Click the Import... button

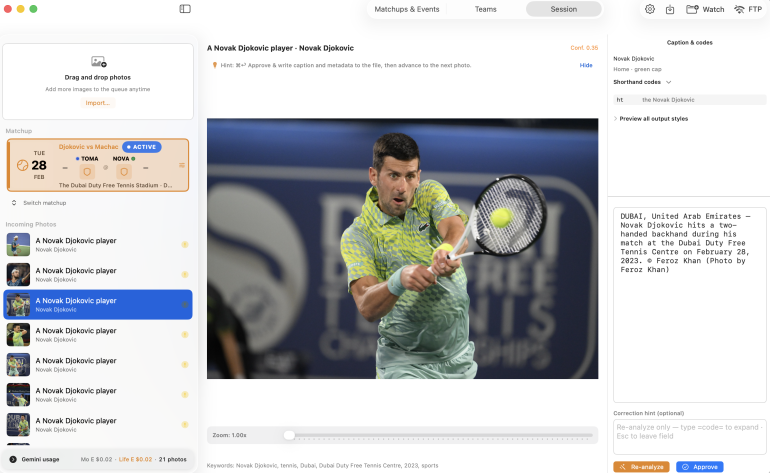click(98, 103)
